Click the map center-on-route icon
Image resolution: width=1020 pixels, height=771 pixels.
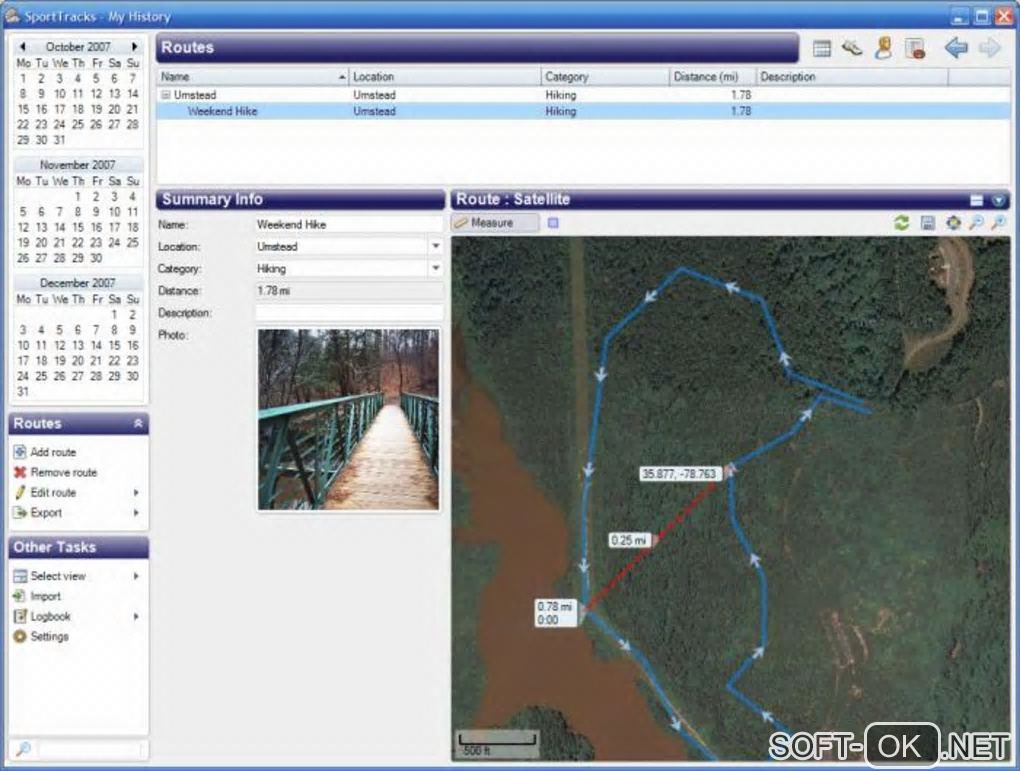point(953,223)
